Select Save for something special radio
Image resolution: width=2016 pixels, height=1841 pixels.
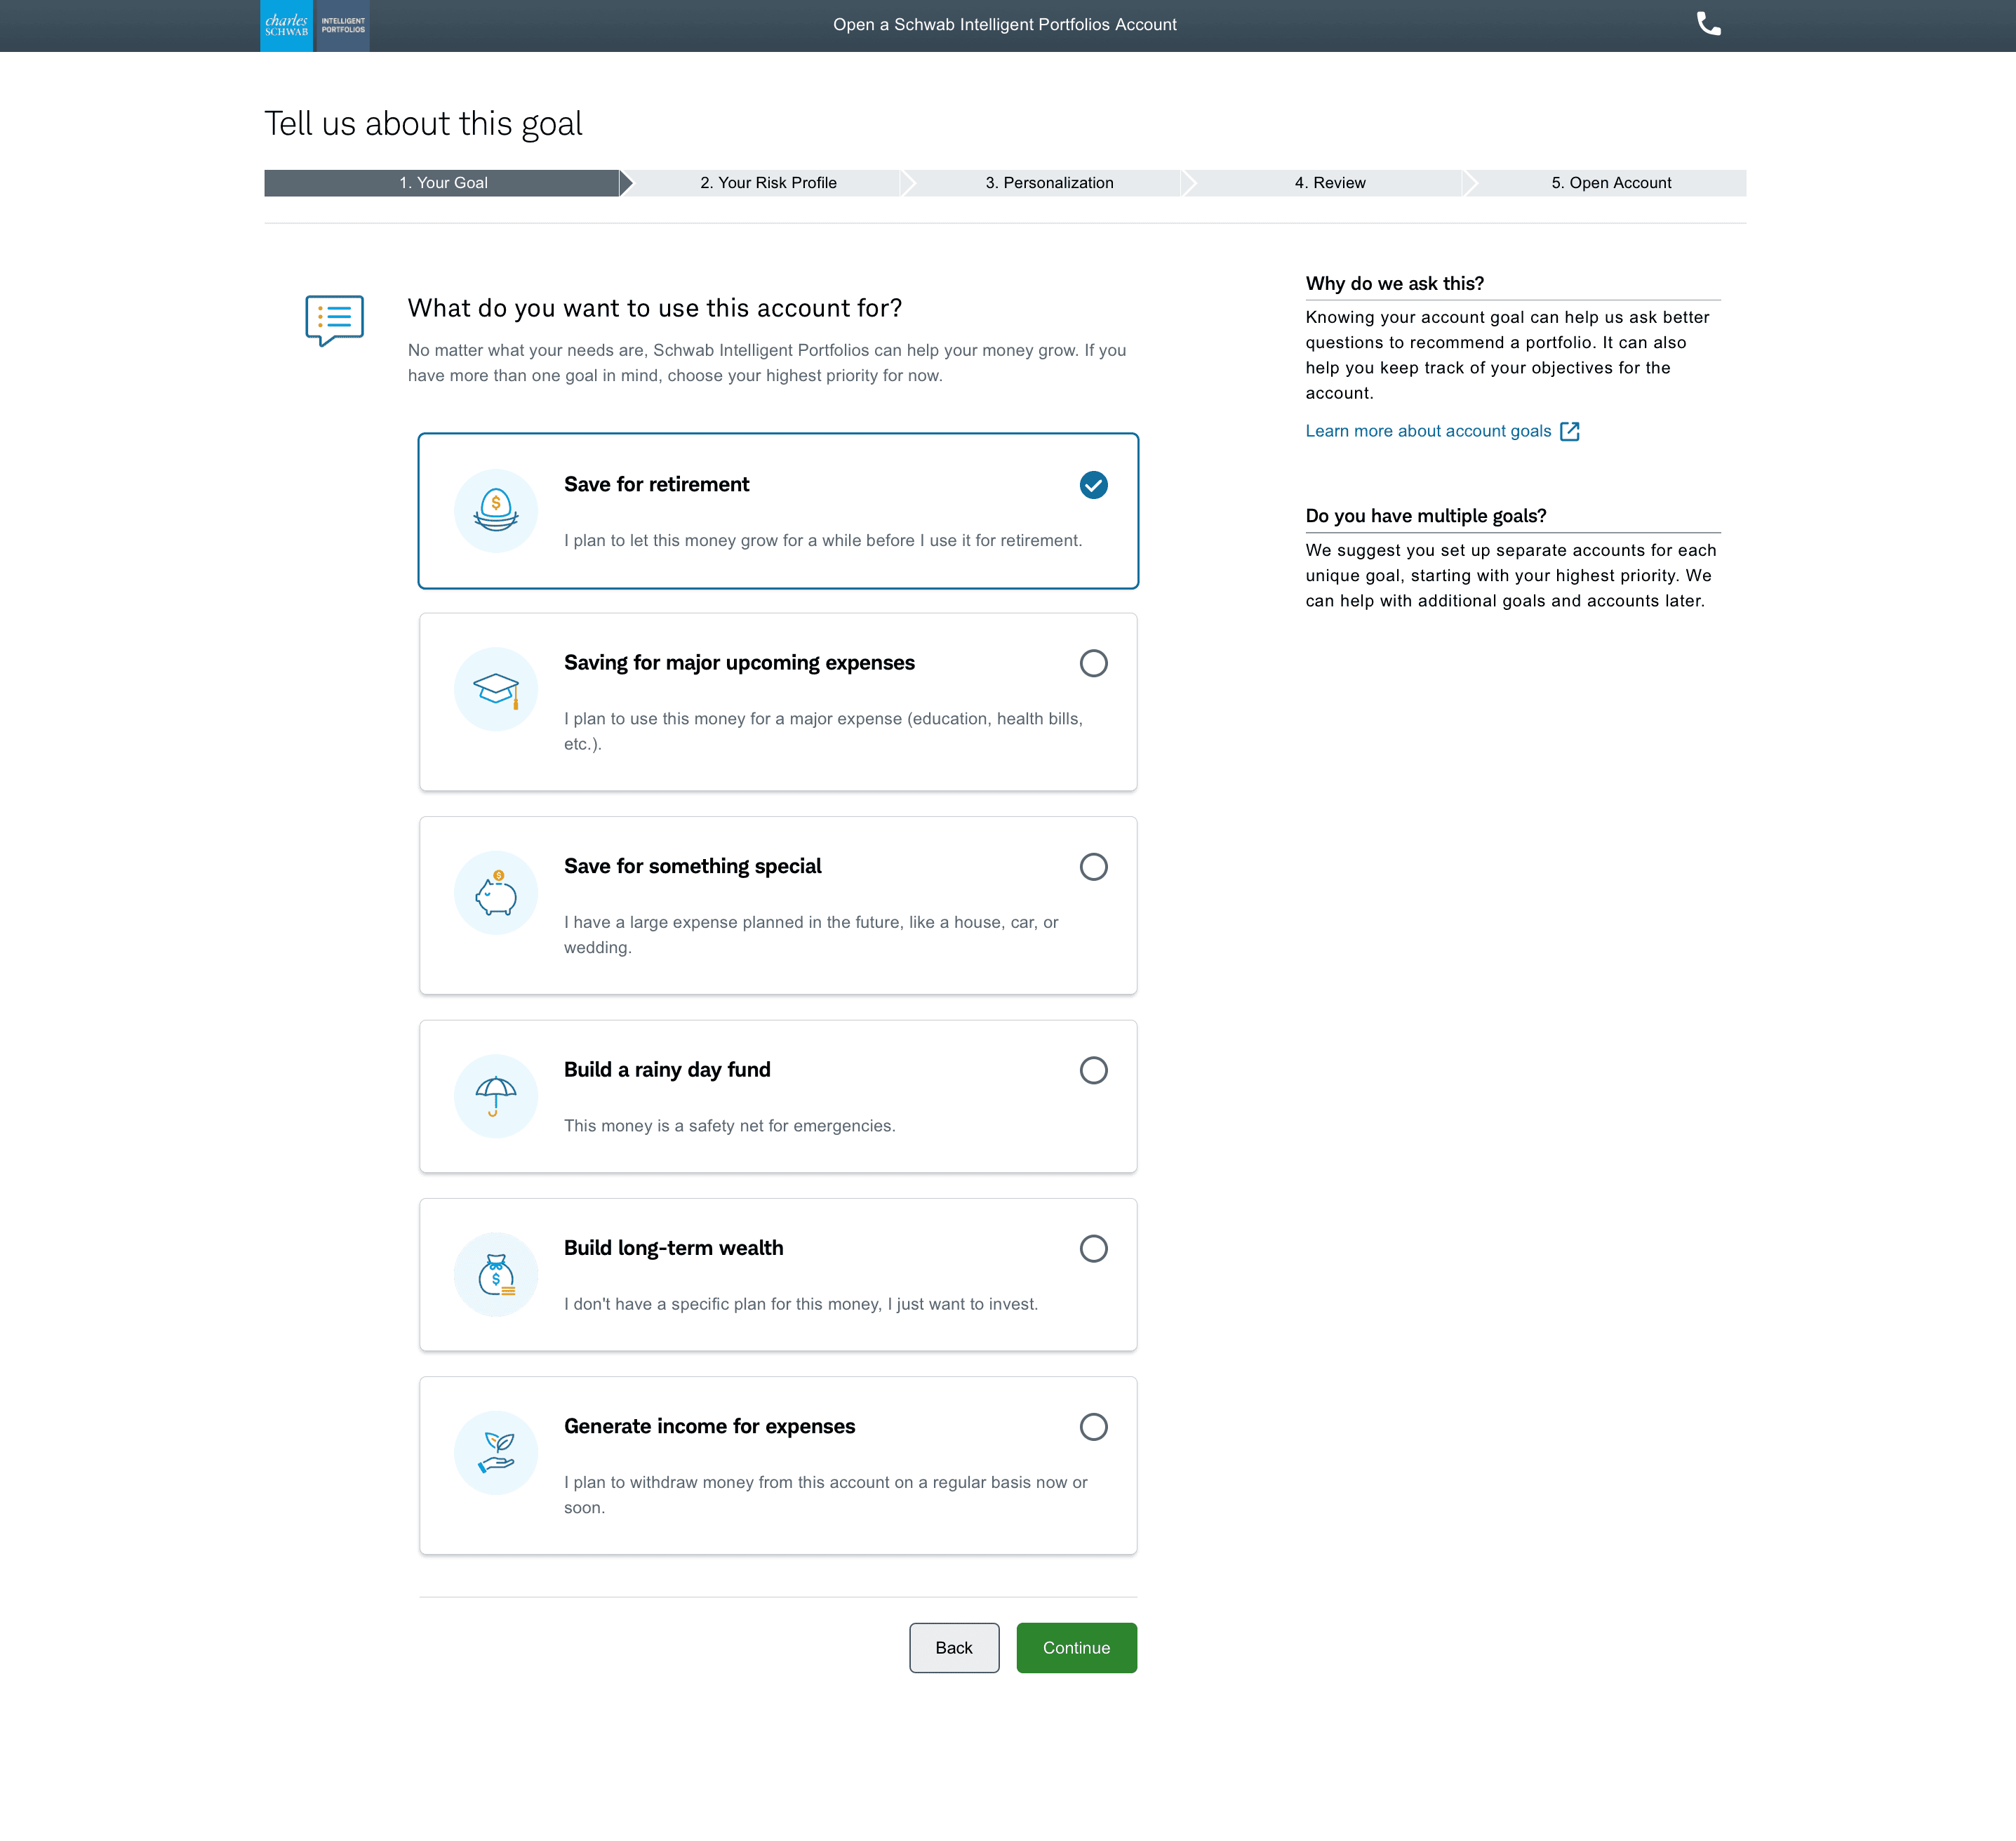coord(1093,866)
